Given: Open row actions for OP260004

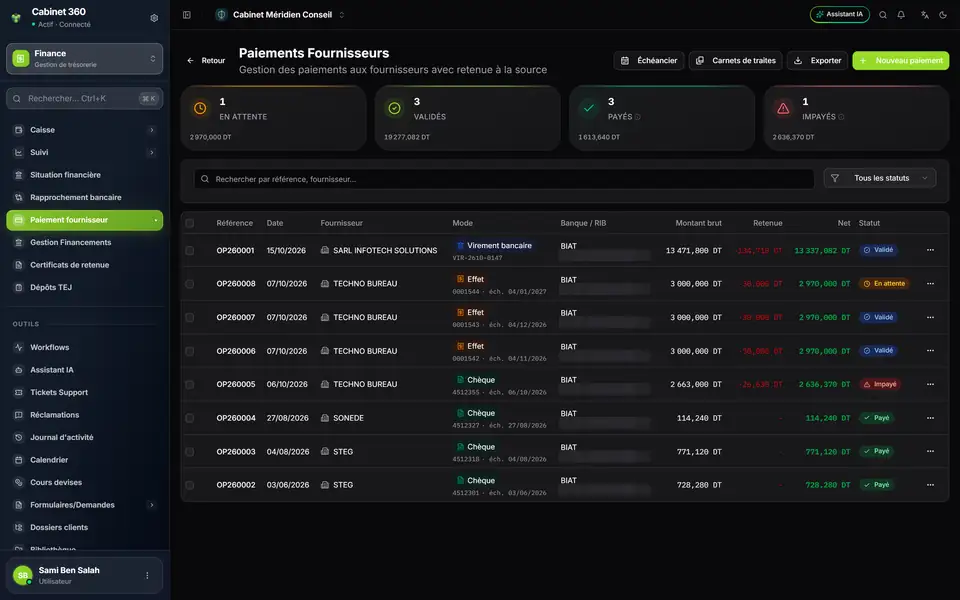Looking at the screenshot, I should click(x=931, y=418).
